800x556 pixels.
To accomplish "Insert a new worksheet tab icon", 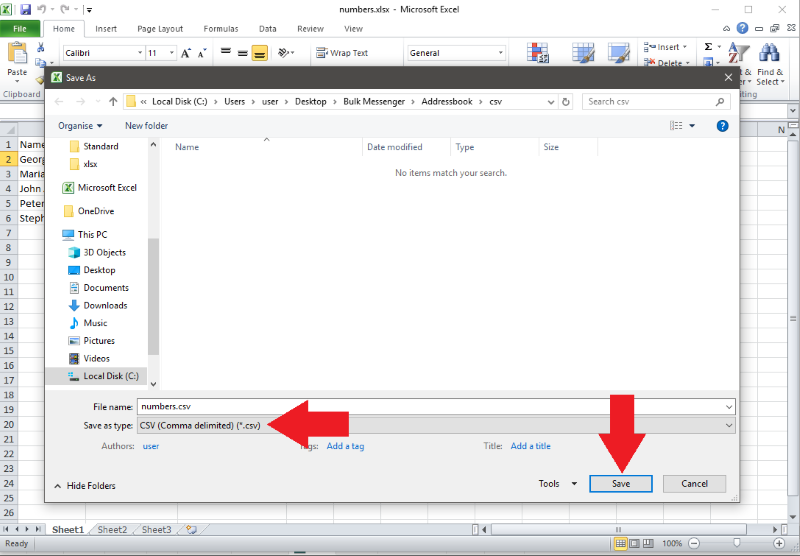I will click(191, 530).
